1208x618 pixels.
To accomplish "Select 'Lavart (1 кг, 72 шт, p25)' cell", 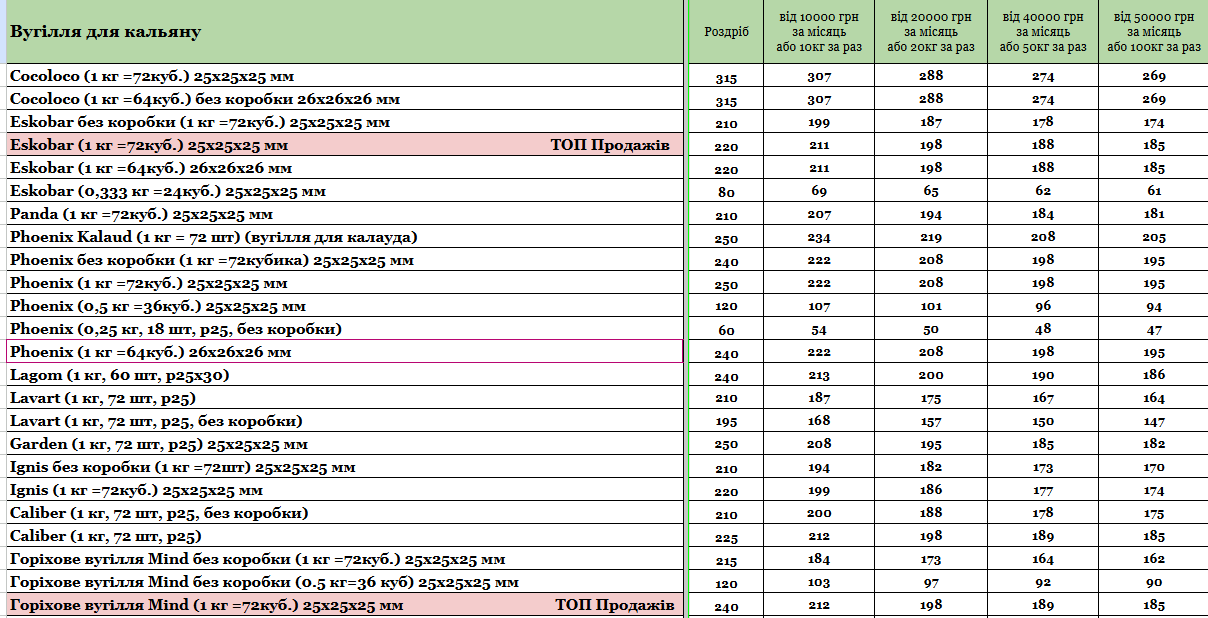I will coord(344,398).
